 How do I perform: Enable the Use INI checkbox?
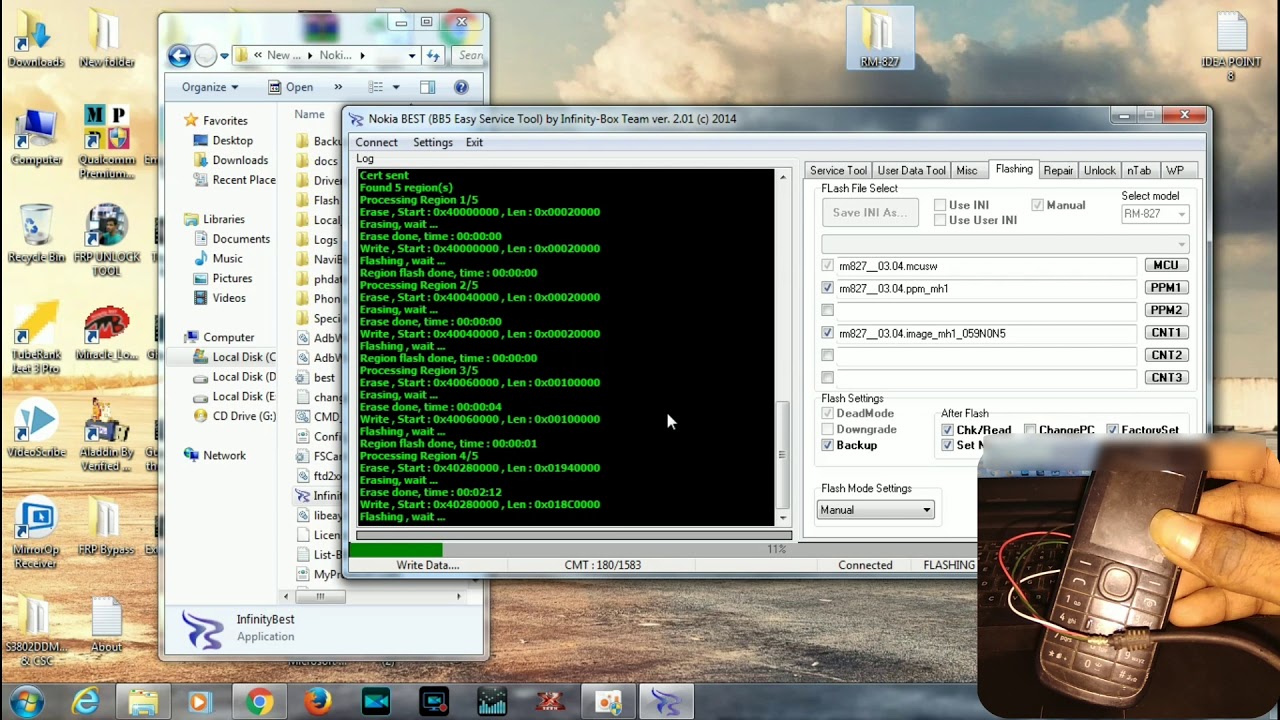940,205
